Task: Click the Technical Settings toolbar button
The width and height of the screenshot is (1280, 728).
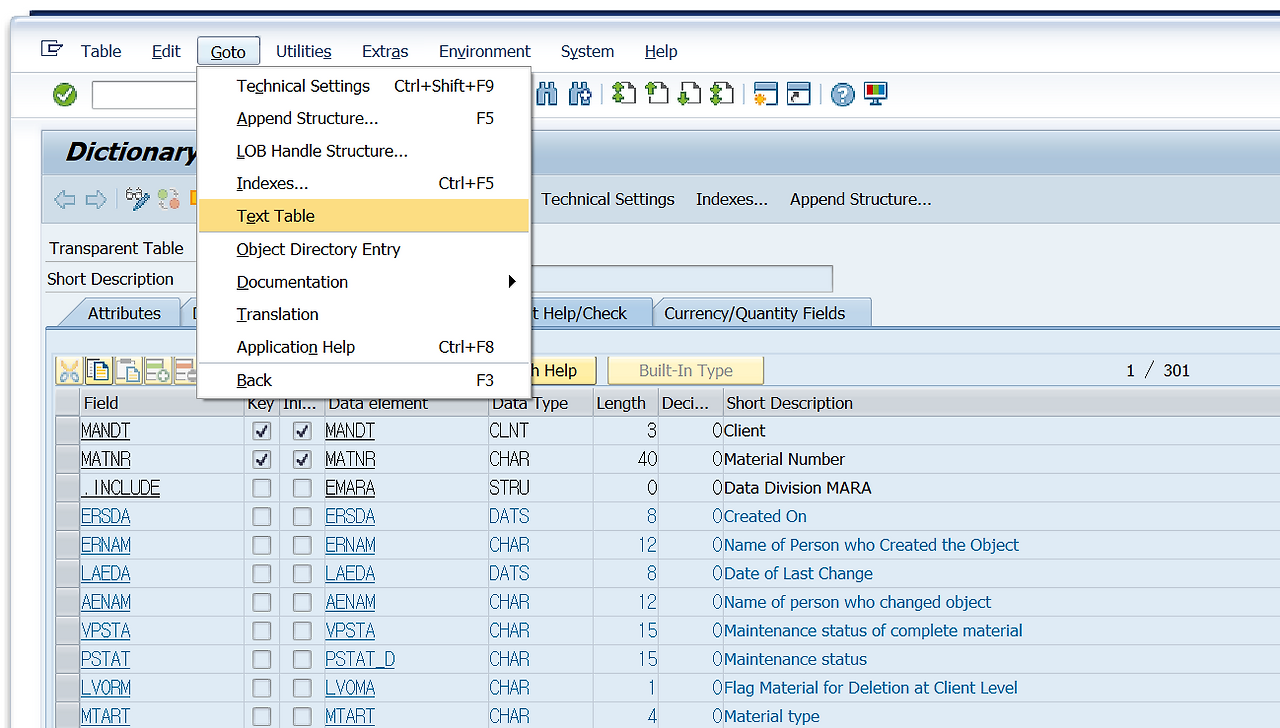Action: (608, 199)
